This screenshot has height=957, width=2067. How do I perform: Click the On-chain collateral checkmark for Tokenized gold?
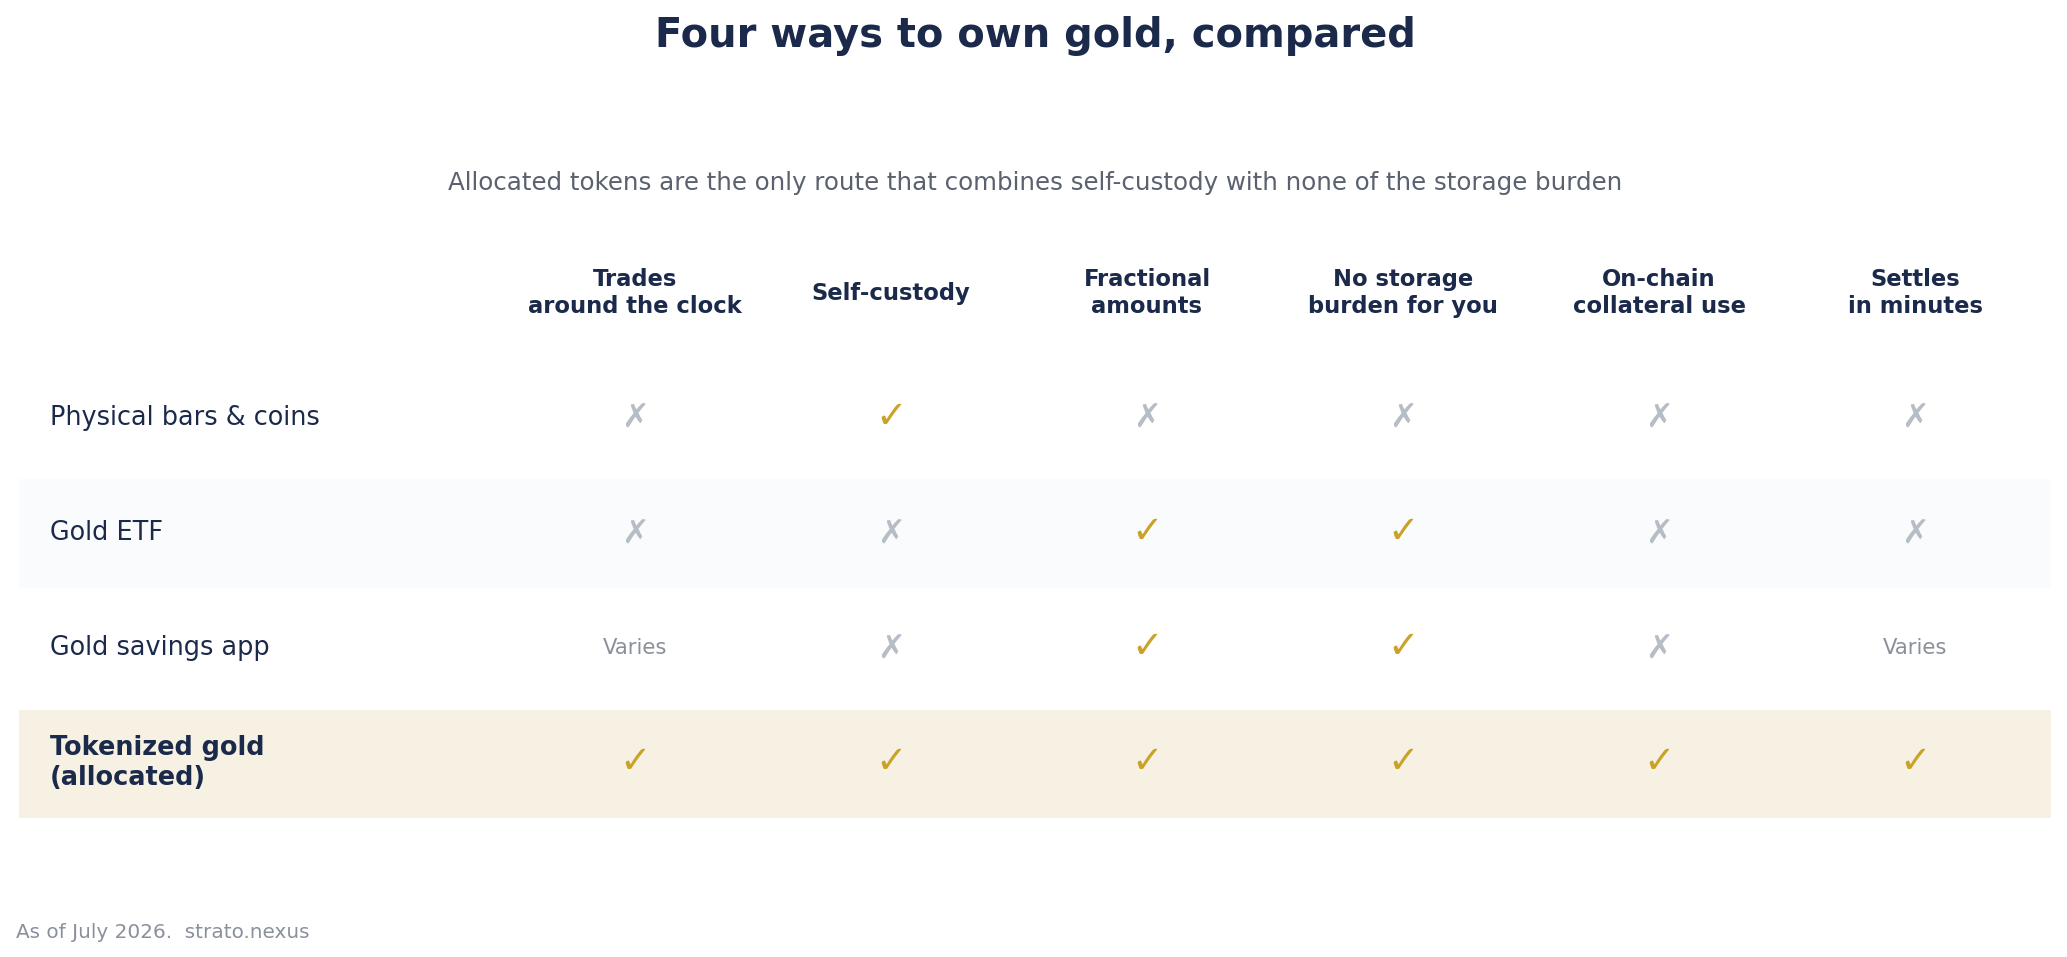[x=1658, y=762]
